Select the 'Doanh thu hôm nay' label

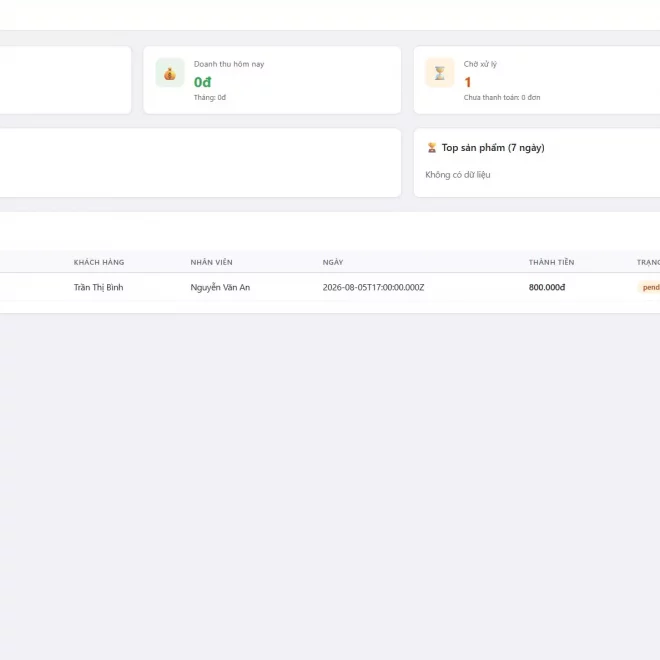(x=229, y=64)
